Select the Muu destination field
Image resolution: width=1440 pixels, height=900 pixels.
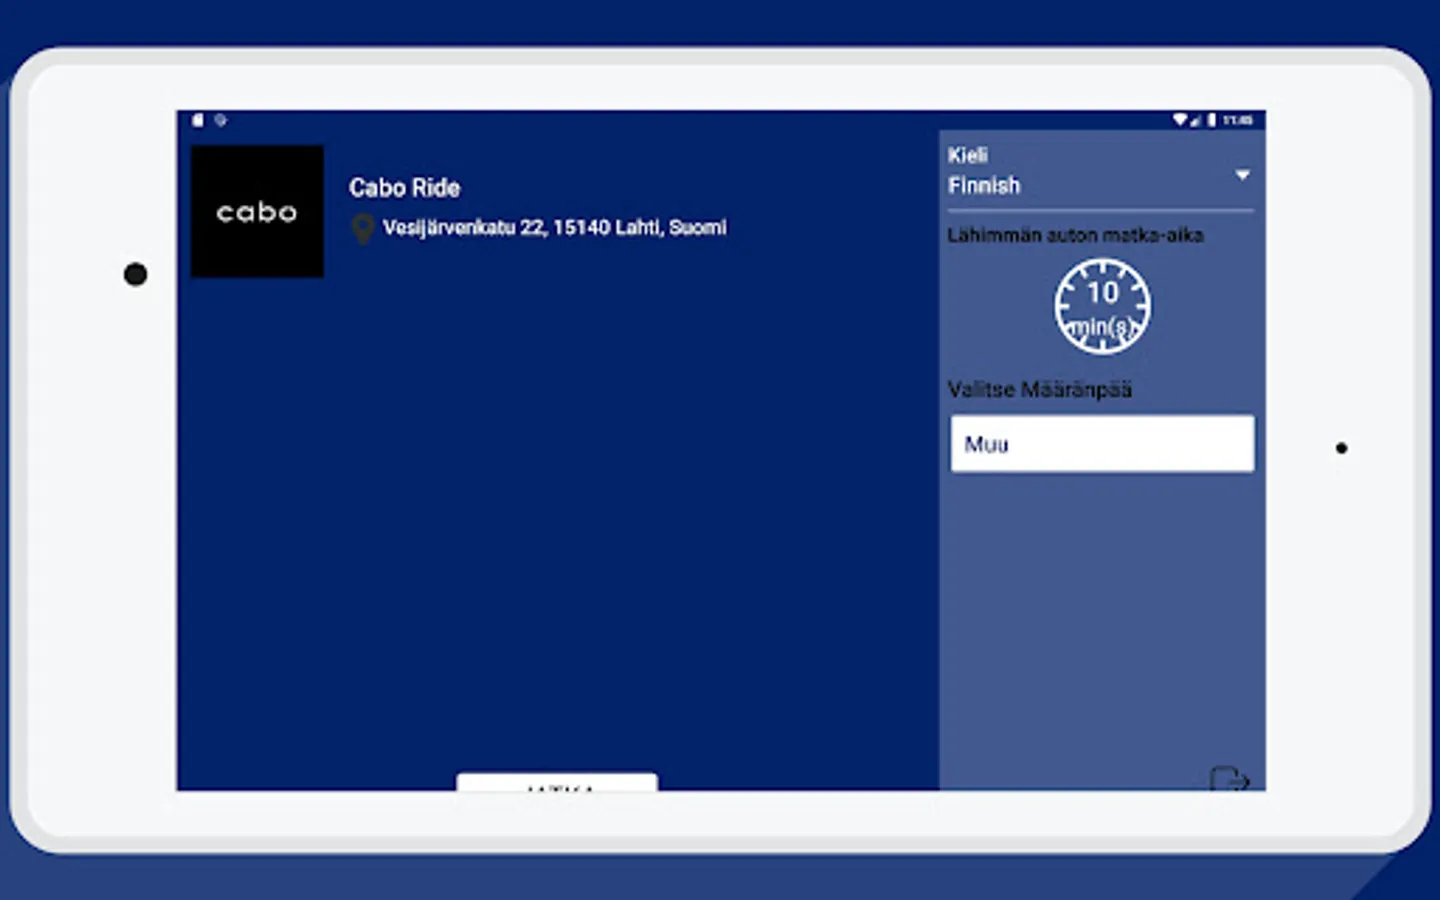pyautogui.click(x=1102, y=444)
